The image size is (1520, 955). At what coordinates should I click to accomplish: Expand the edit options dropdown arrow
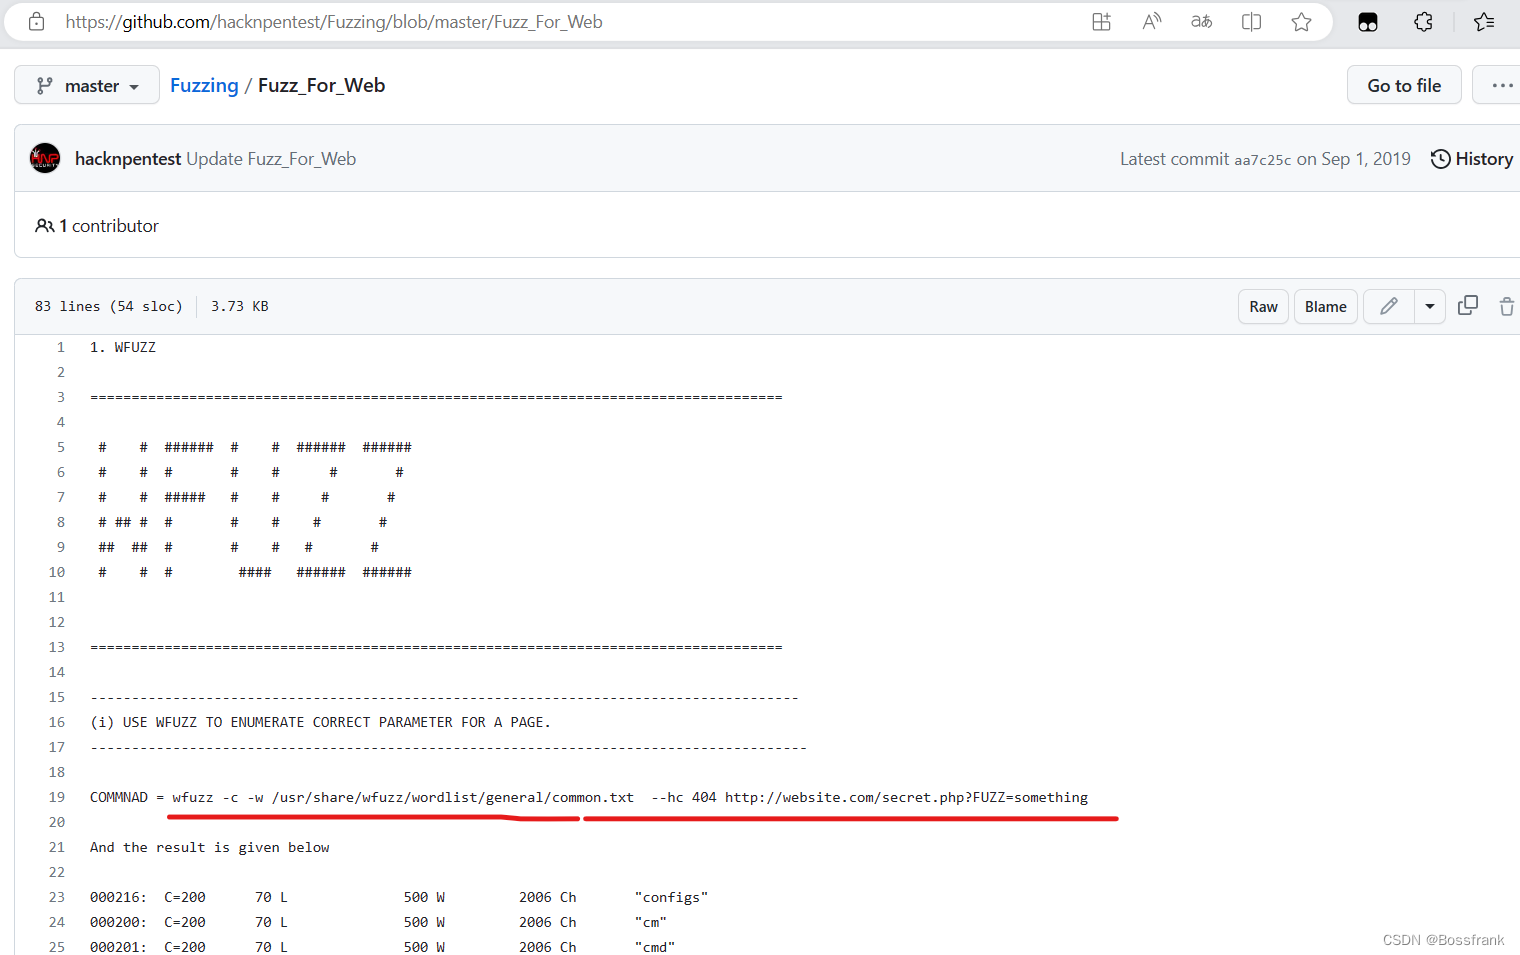pyautogui.click(x=1430, y=307)
